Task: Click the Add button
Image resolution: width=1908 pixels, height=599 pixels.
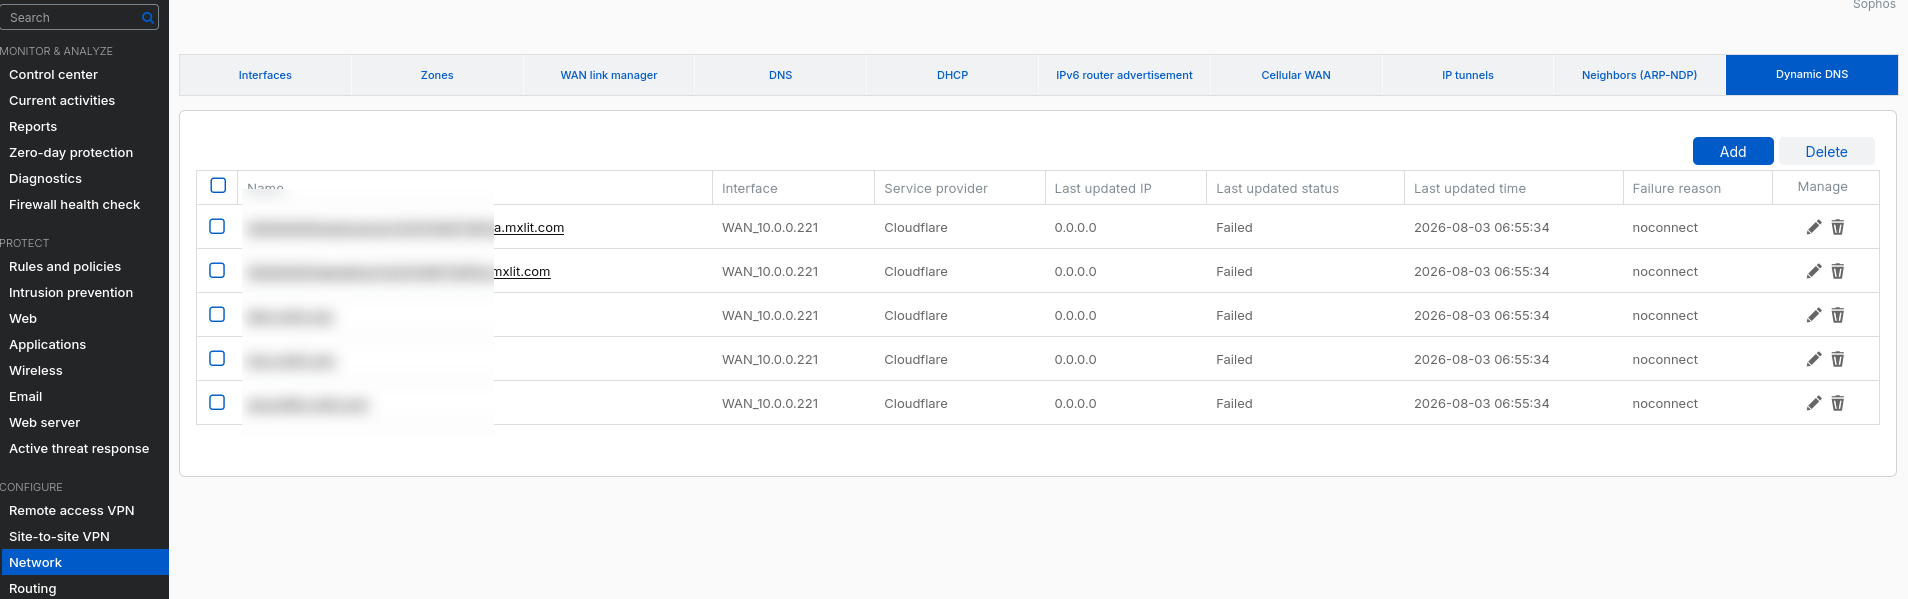Action: tap(1733, 151)
